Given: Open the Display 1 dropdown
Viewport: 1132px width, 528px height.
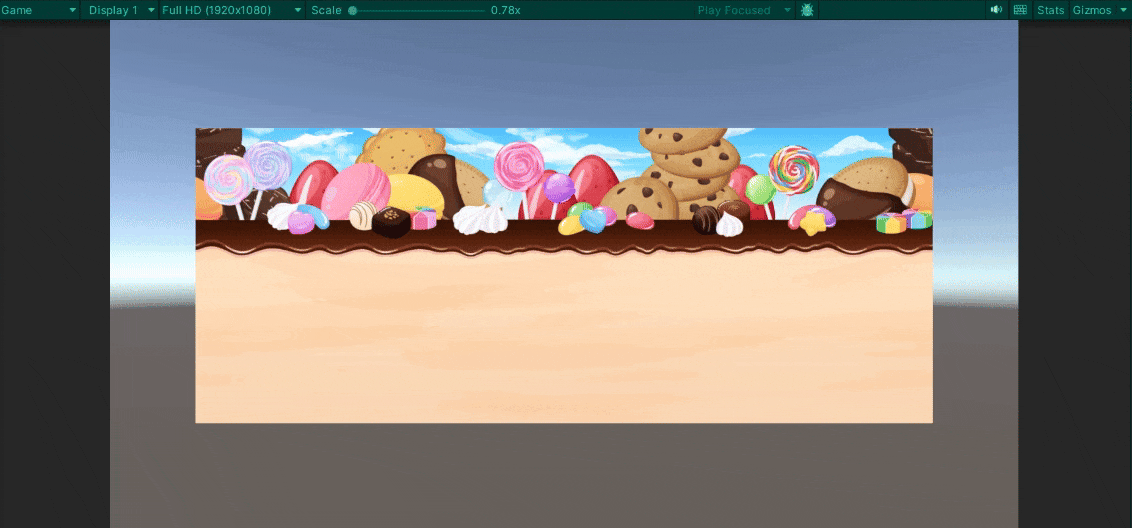Looking at the screenshot, I should click(x=120, y=10).
